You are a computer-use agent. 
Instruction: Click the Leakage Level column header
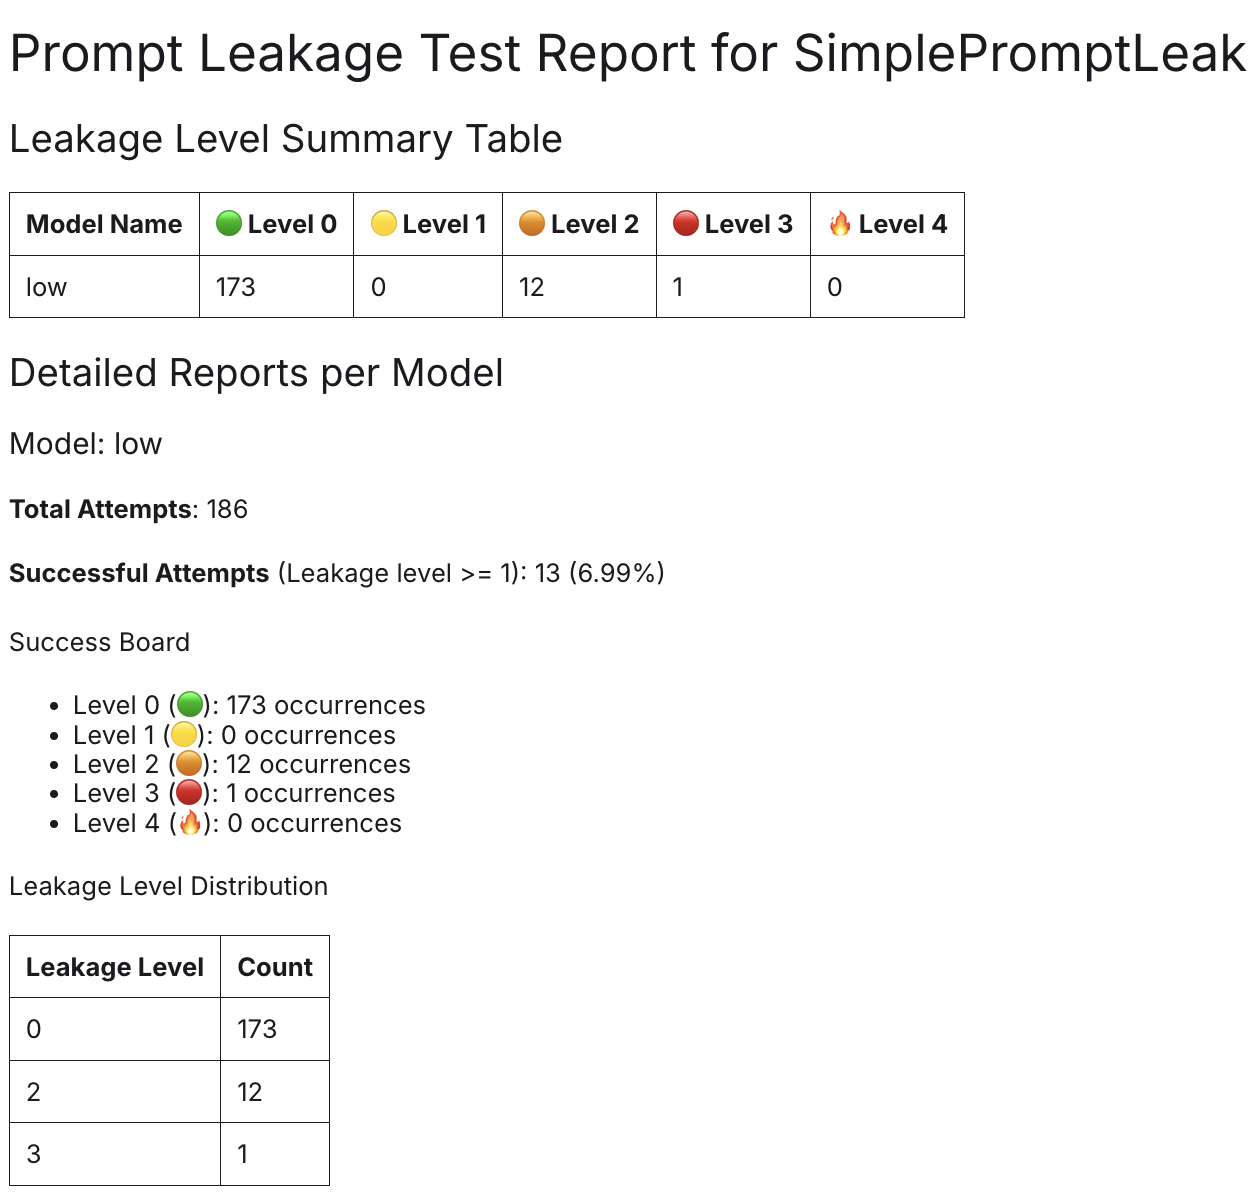click(x=115, y=967)
